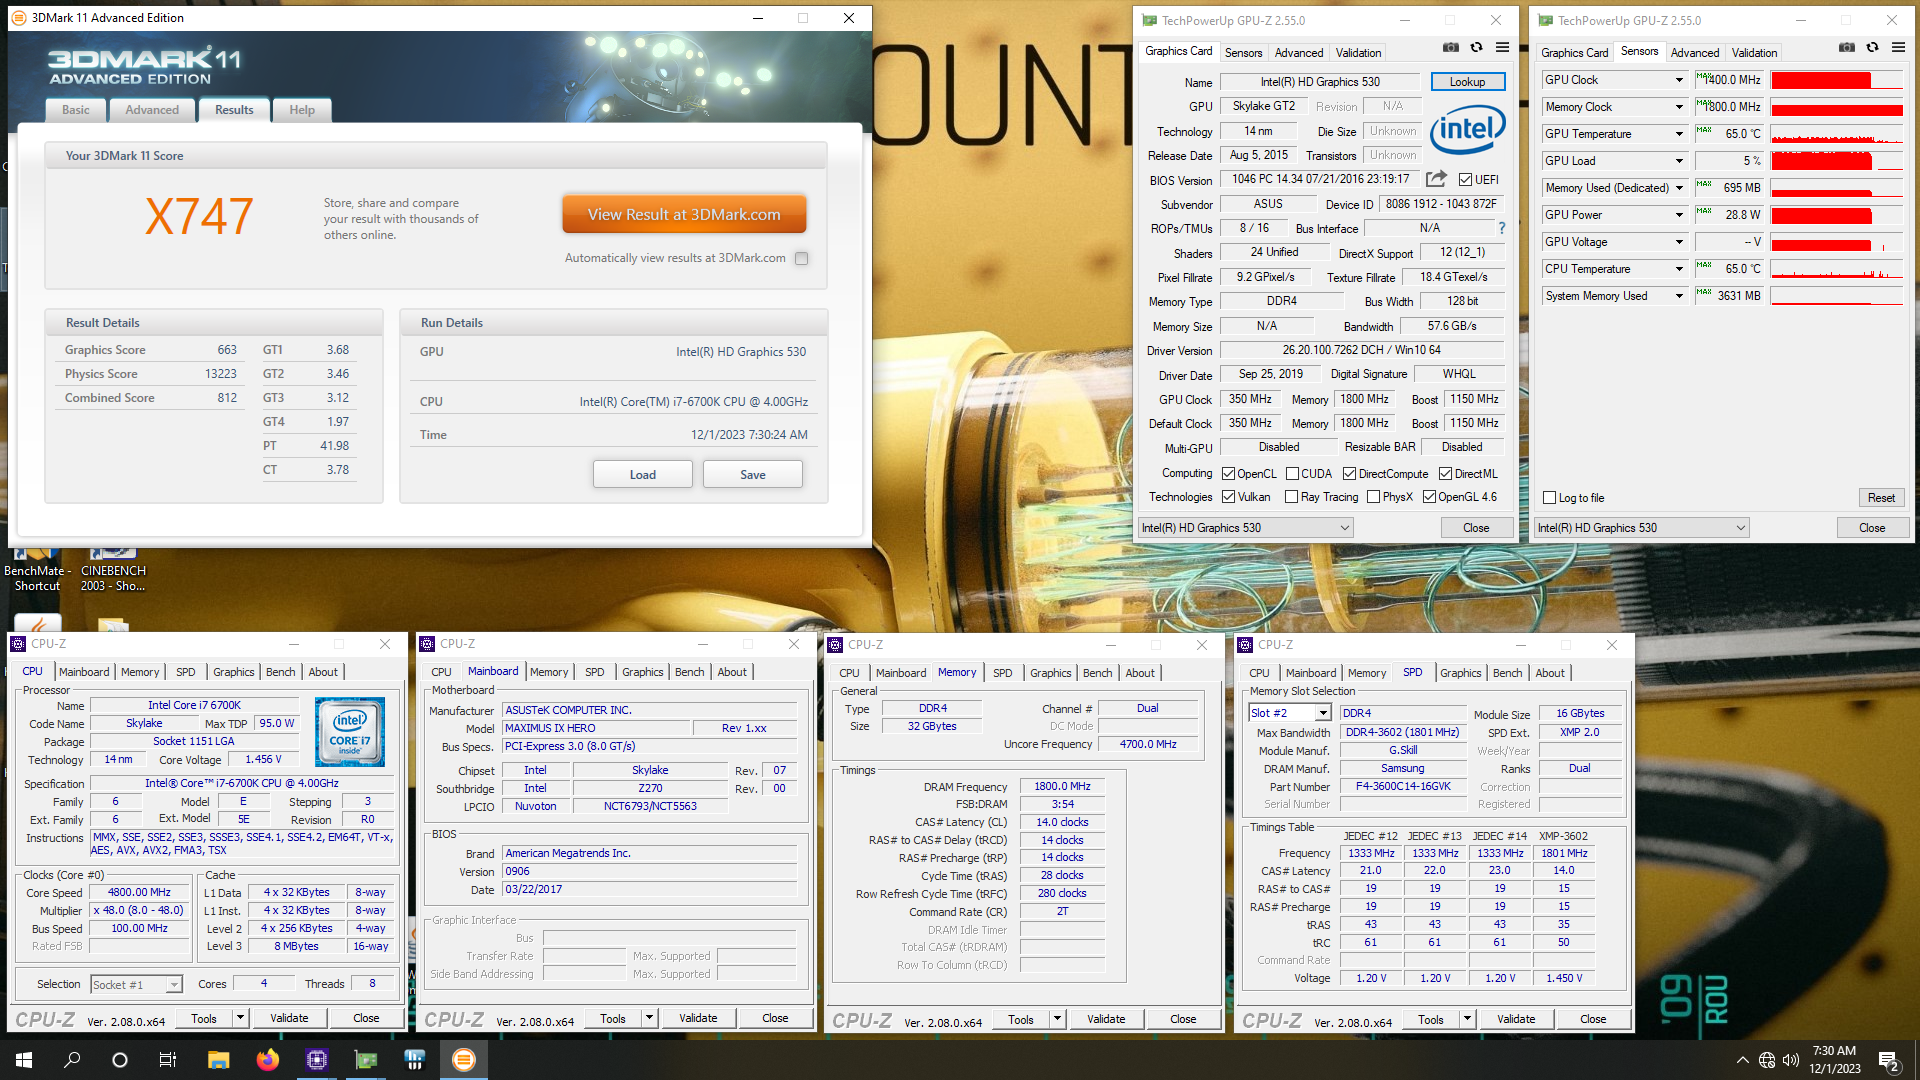The width and height of the screenshot is (1920, 1080).
Task: Open the Graphics tab in CPU-Z Memory window
Action: point(1050,673)
